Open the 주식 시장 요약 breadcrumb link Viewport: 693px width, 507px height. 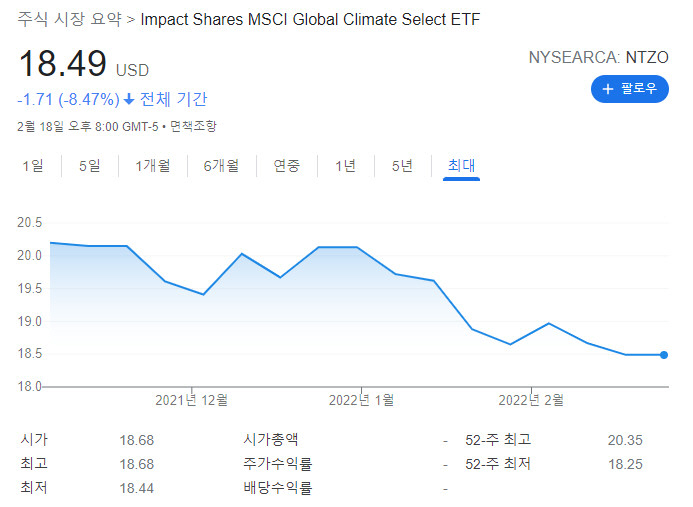coord(69,20)
